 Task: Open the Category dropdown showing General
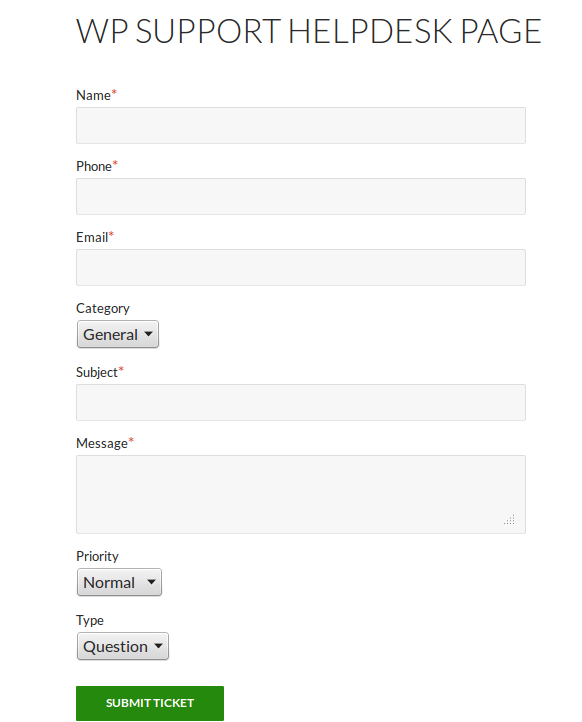point(118,334)
